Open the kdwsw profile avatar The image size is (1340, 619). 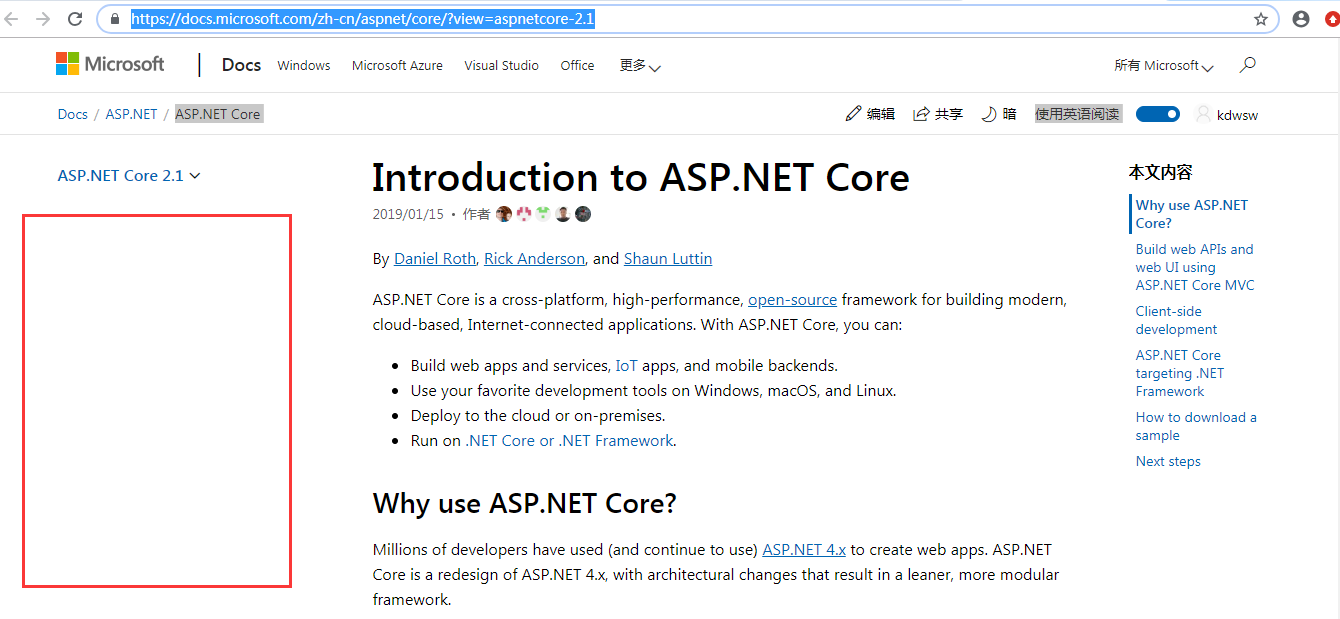pos(1203,113)
